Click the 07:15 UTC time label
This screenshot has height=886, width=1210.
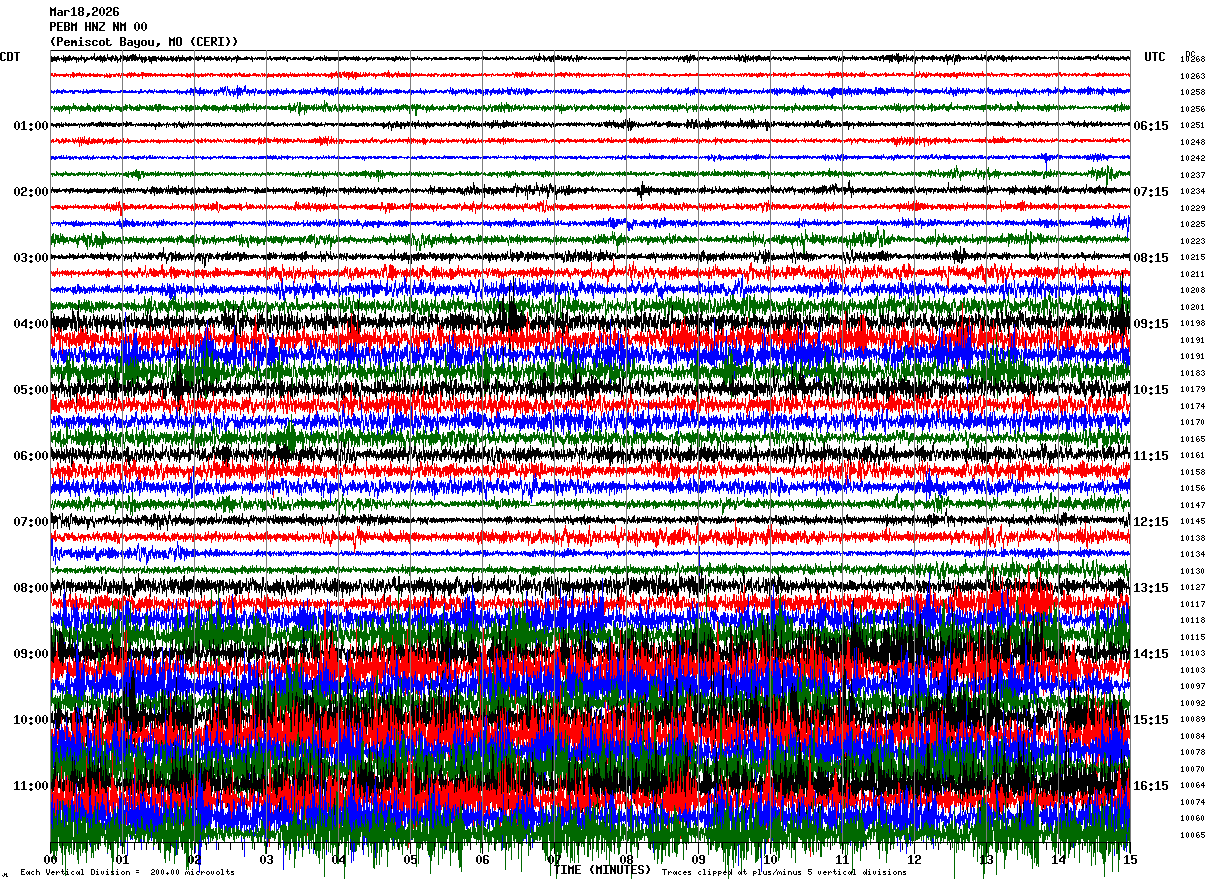[x=1151, y=192]
